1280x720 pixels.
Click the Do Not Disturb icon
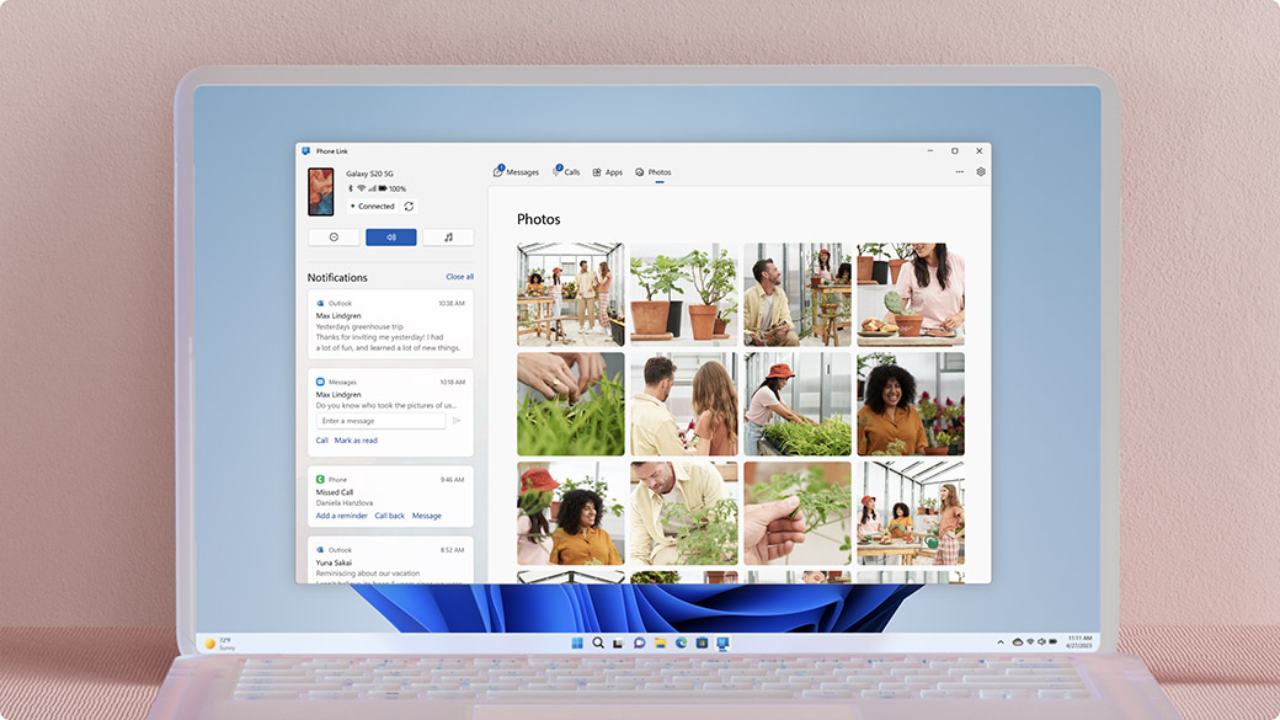(334, 237)
